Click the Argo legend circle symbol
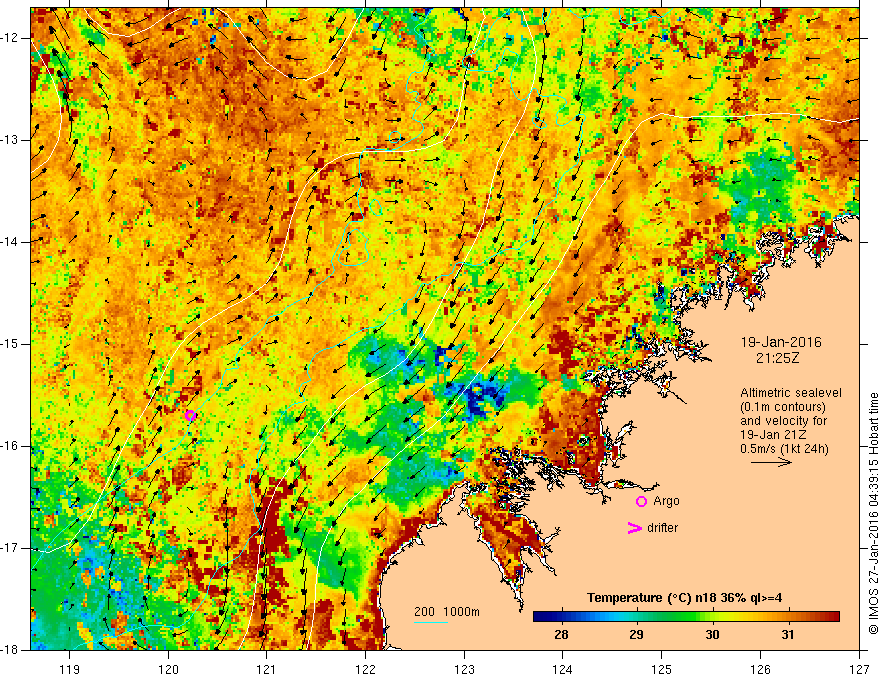The height and width of the screenshot is (680, 880). 641,502
